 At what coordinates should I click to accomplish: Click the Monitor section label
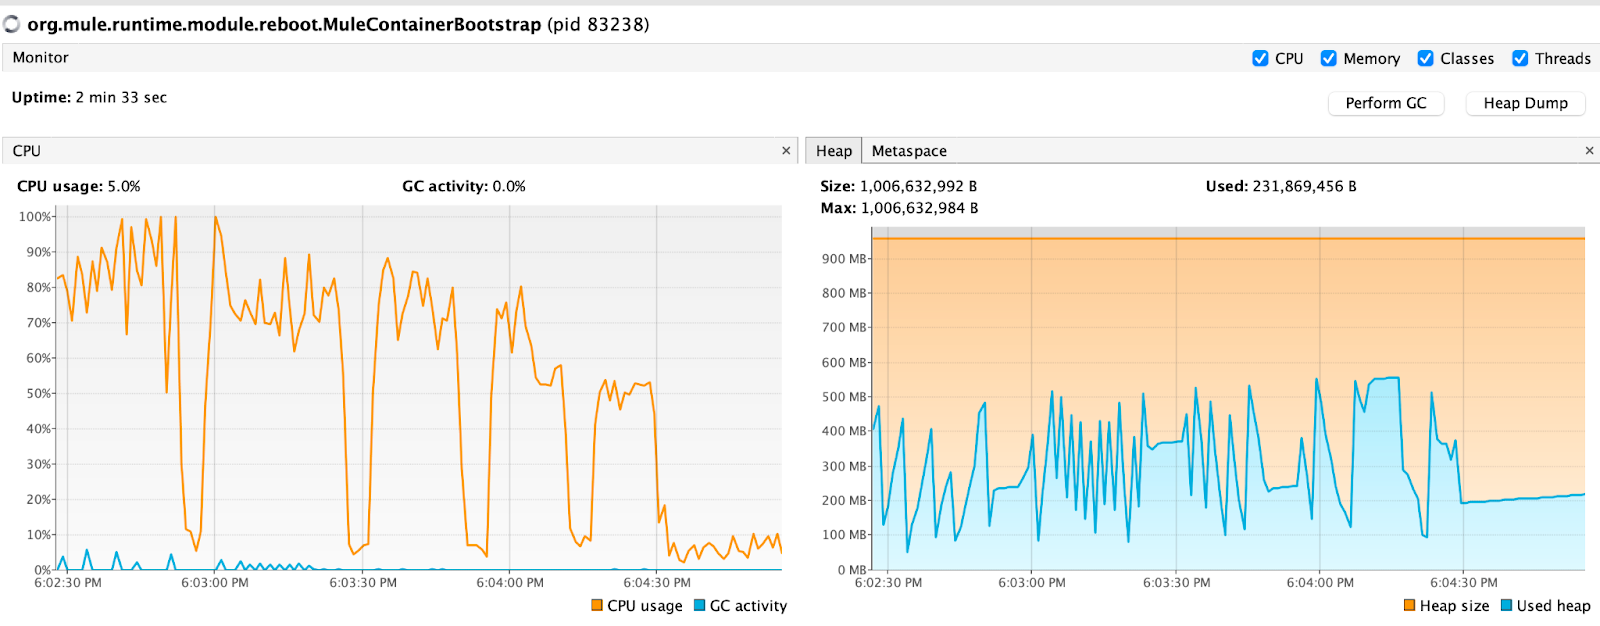pos(41,58)
